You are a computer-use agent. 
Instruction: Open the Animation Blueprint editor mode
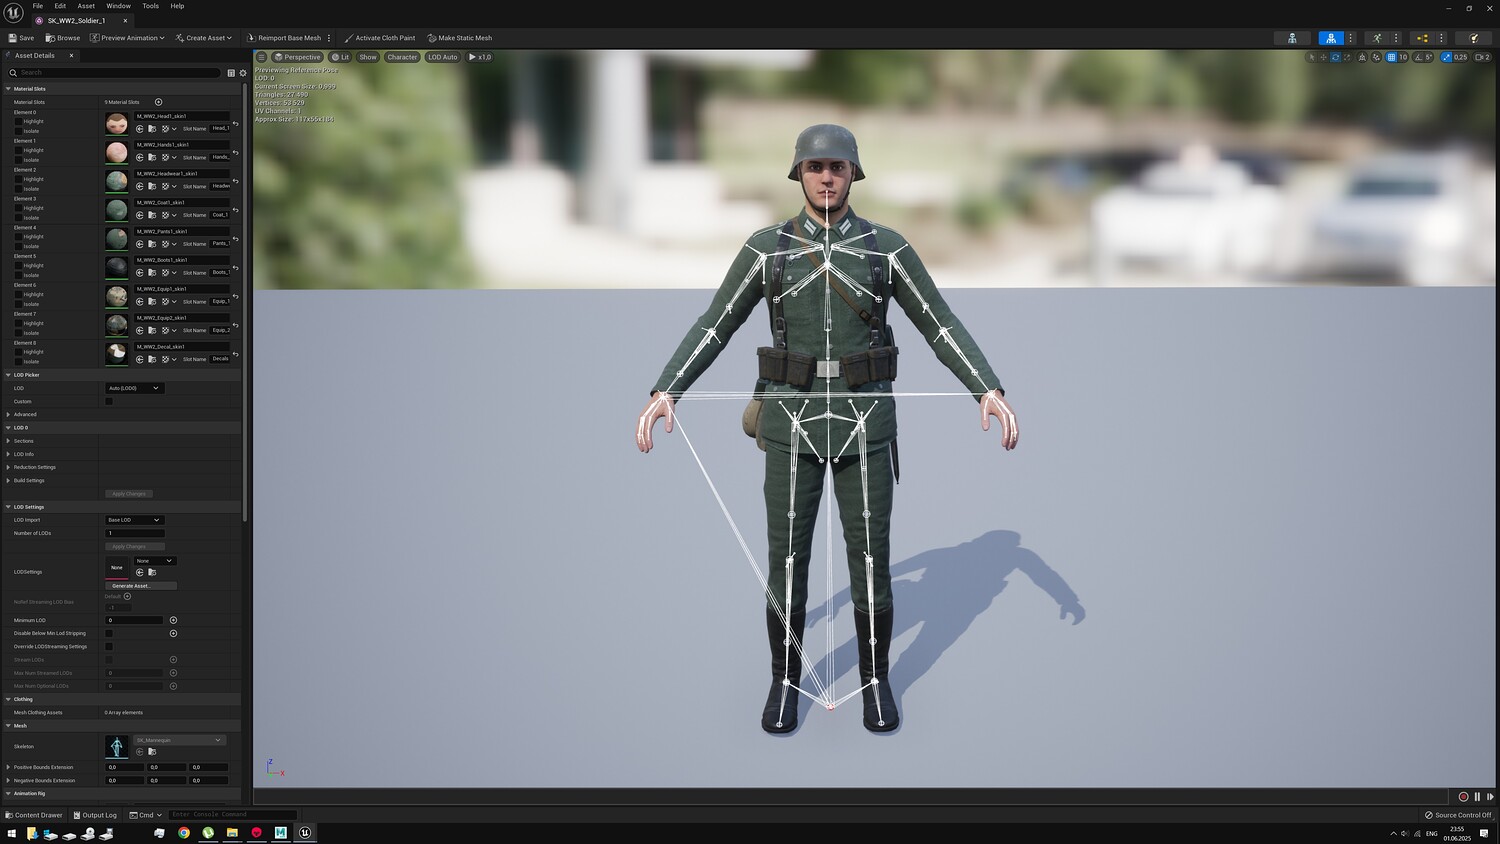[1422, 38]
